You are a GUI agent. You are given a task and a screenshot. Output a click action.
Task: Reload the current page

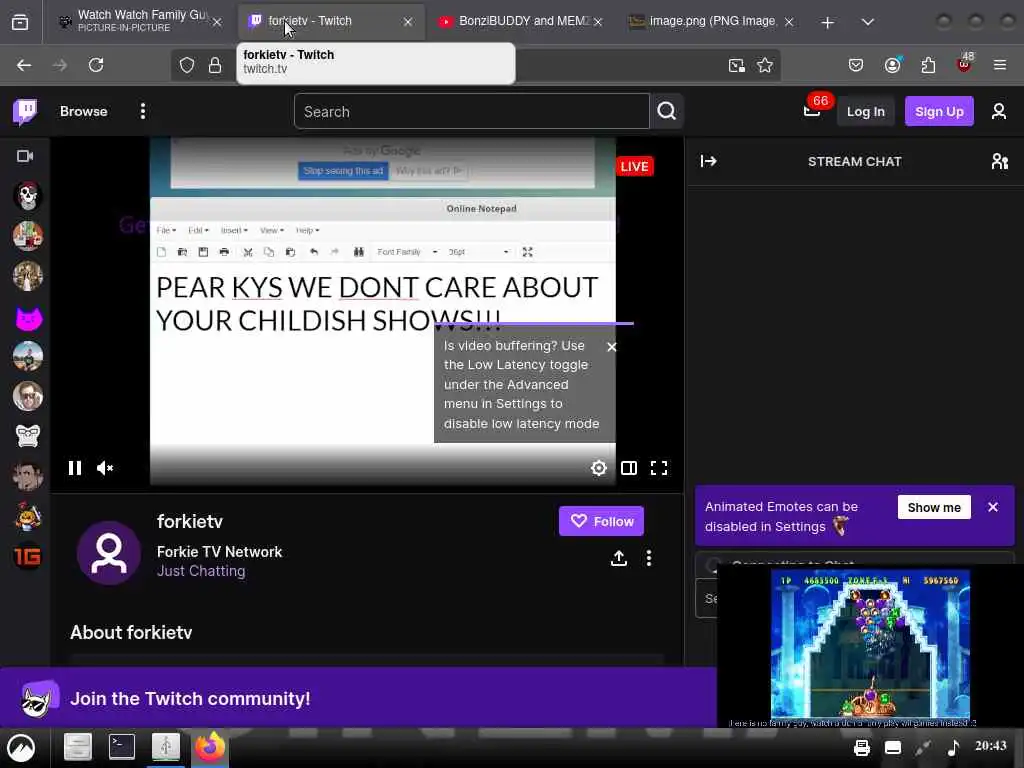(96, 65)
